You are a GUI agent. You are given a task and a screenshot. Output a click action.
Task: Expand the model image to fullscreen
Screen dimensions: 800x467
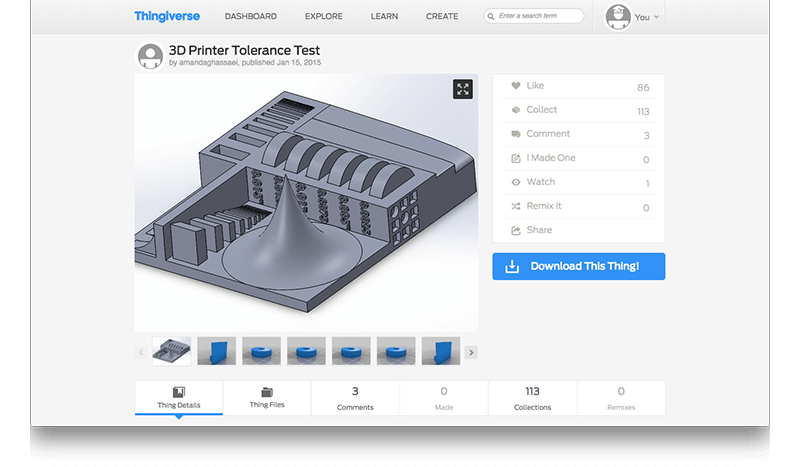click(463, 89)
